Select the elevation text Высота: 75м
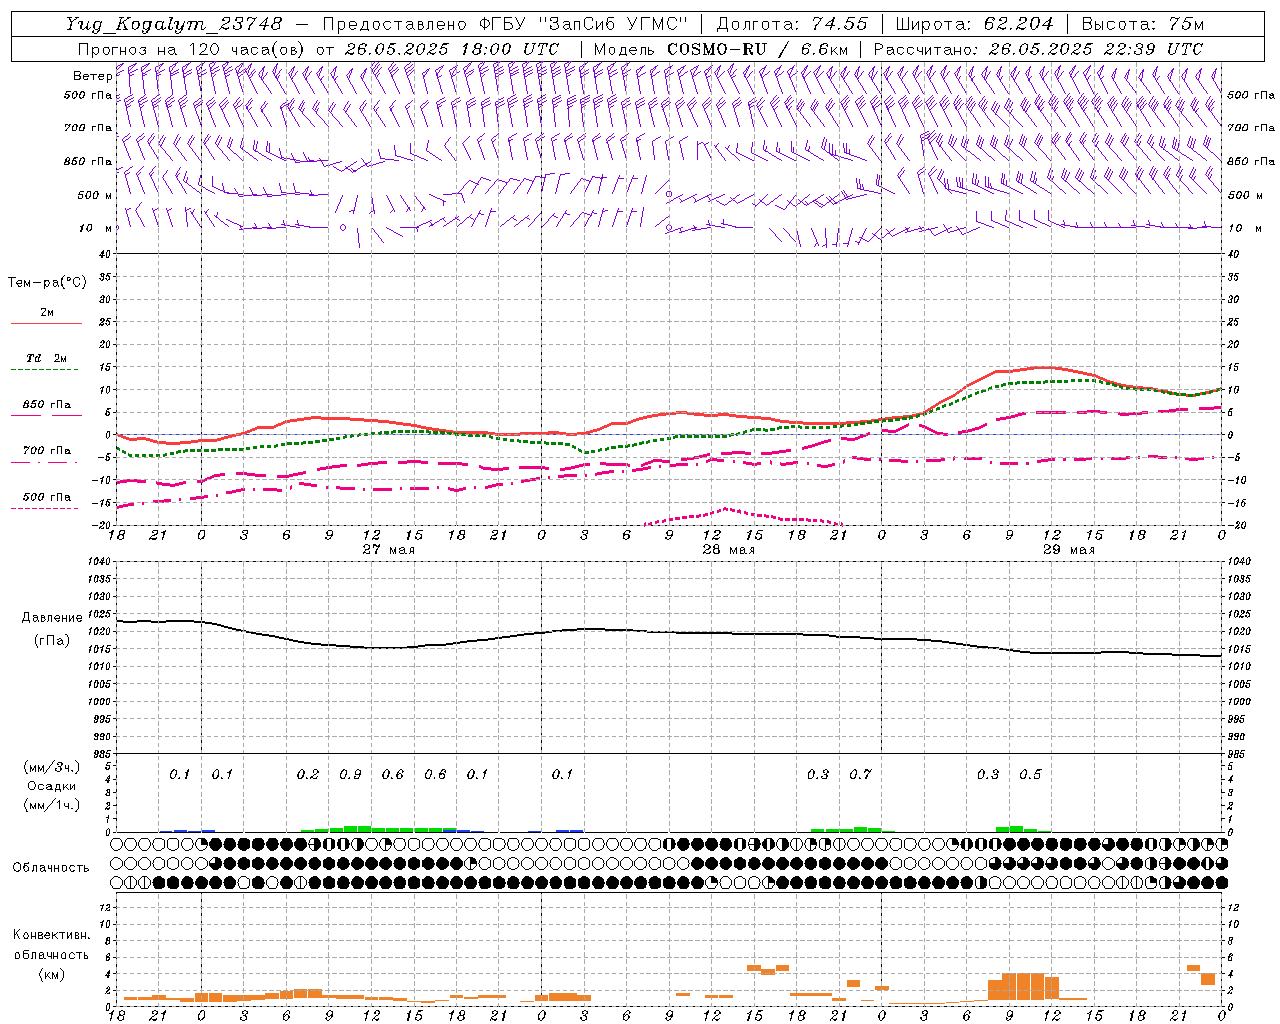 pos(1142,24)
